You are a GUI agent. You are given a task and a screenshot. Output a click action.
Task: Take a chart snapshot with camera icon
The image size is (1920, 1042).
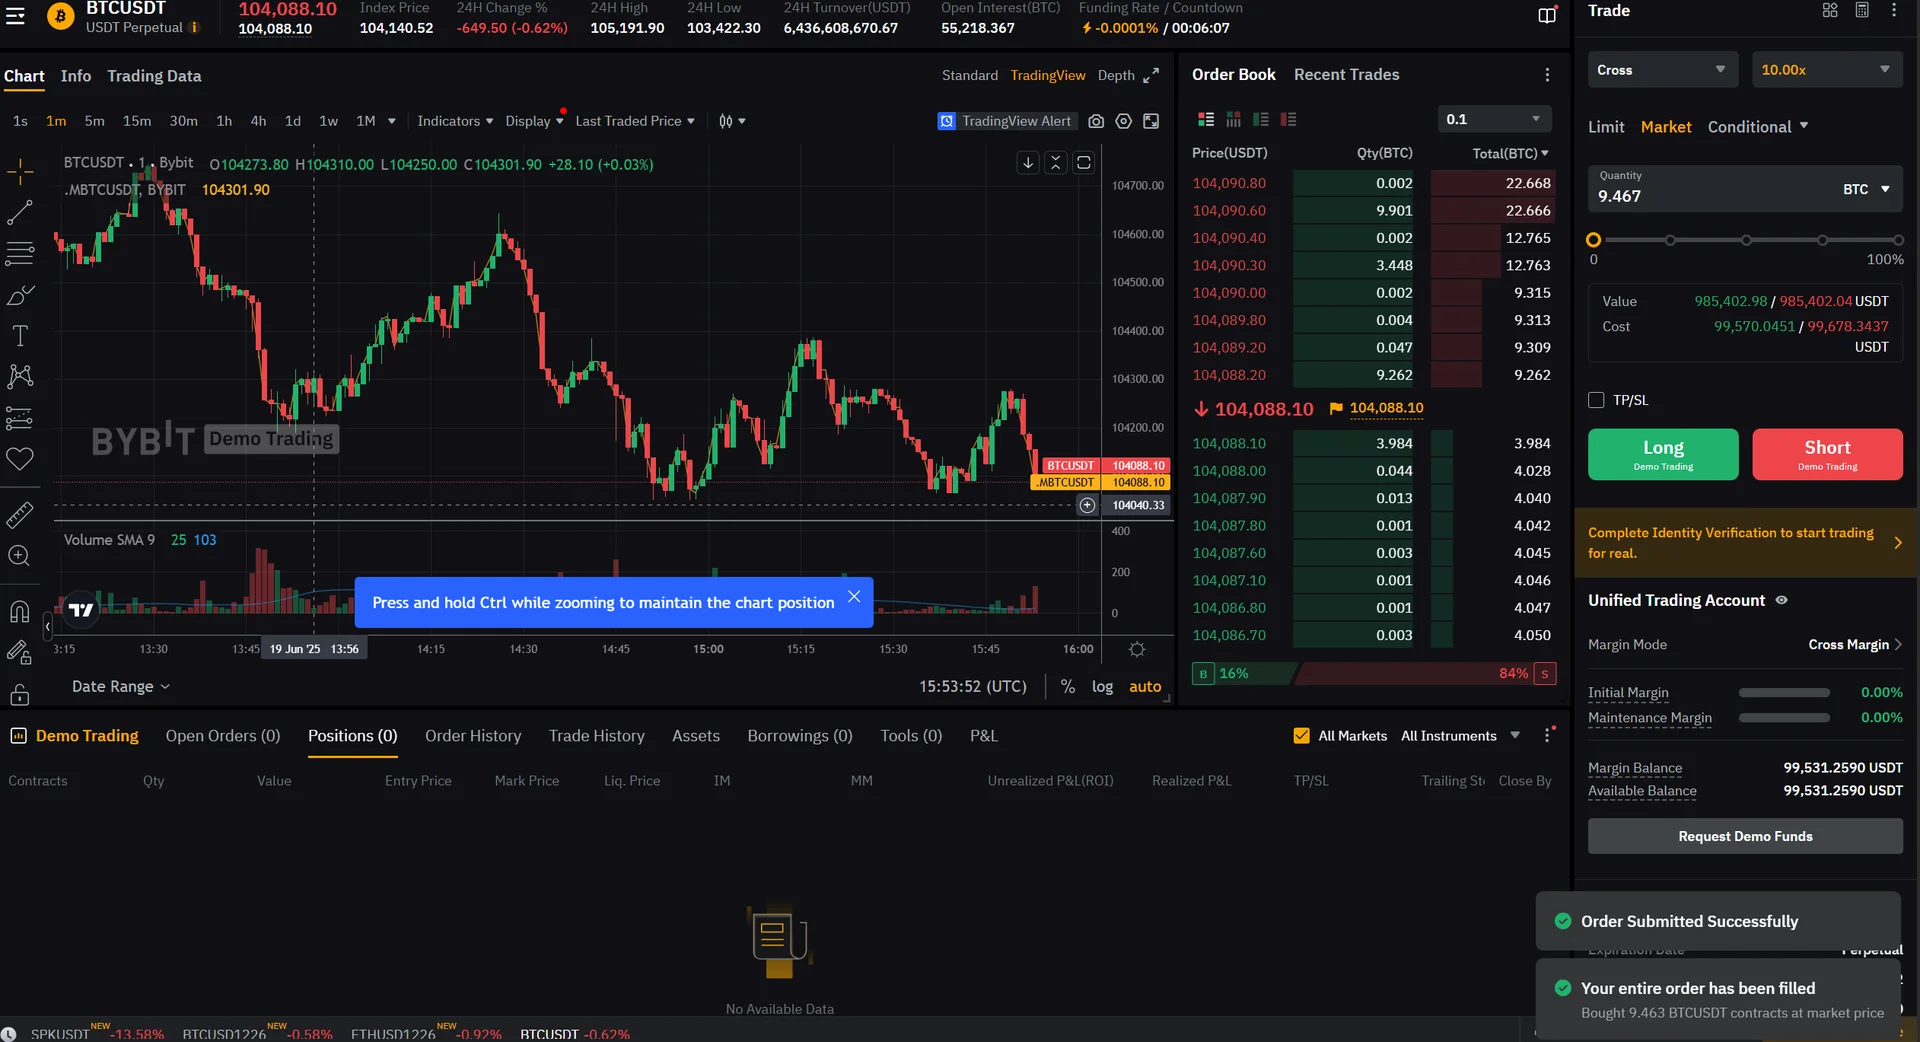pos(1096,121)
